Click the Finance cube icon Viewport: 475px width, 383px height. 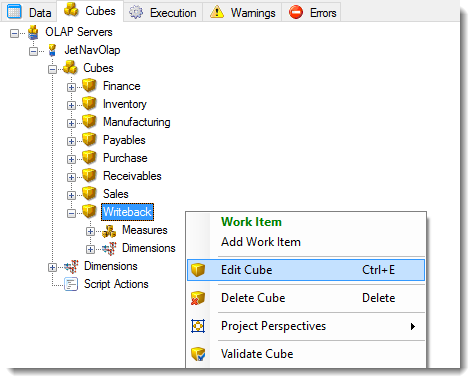(x=89, y=85)
